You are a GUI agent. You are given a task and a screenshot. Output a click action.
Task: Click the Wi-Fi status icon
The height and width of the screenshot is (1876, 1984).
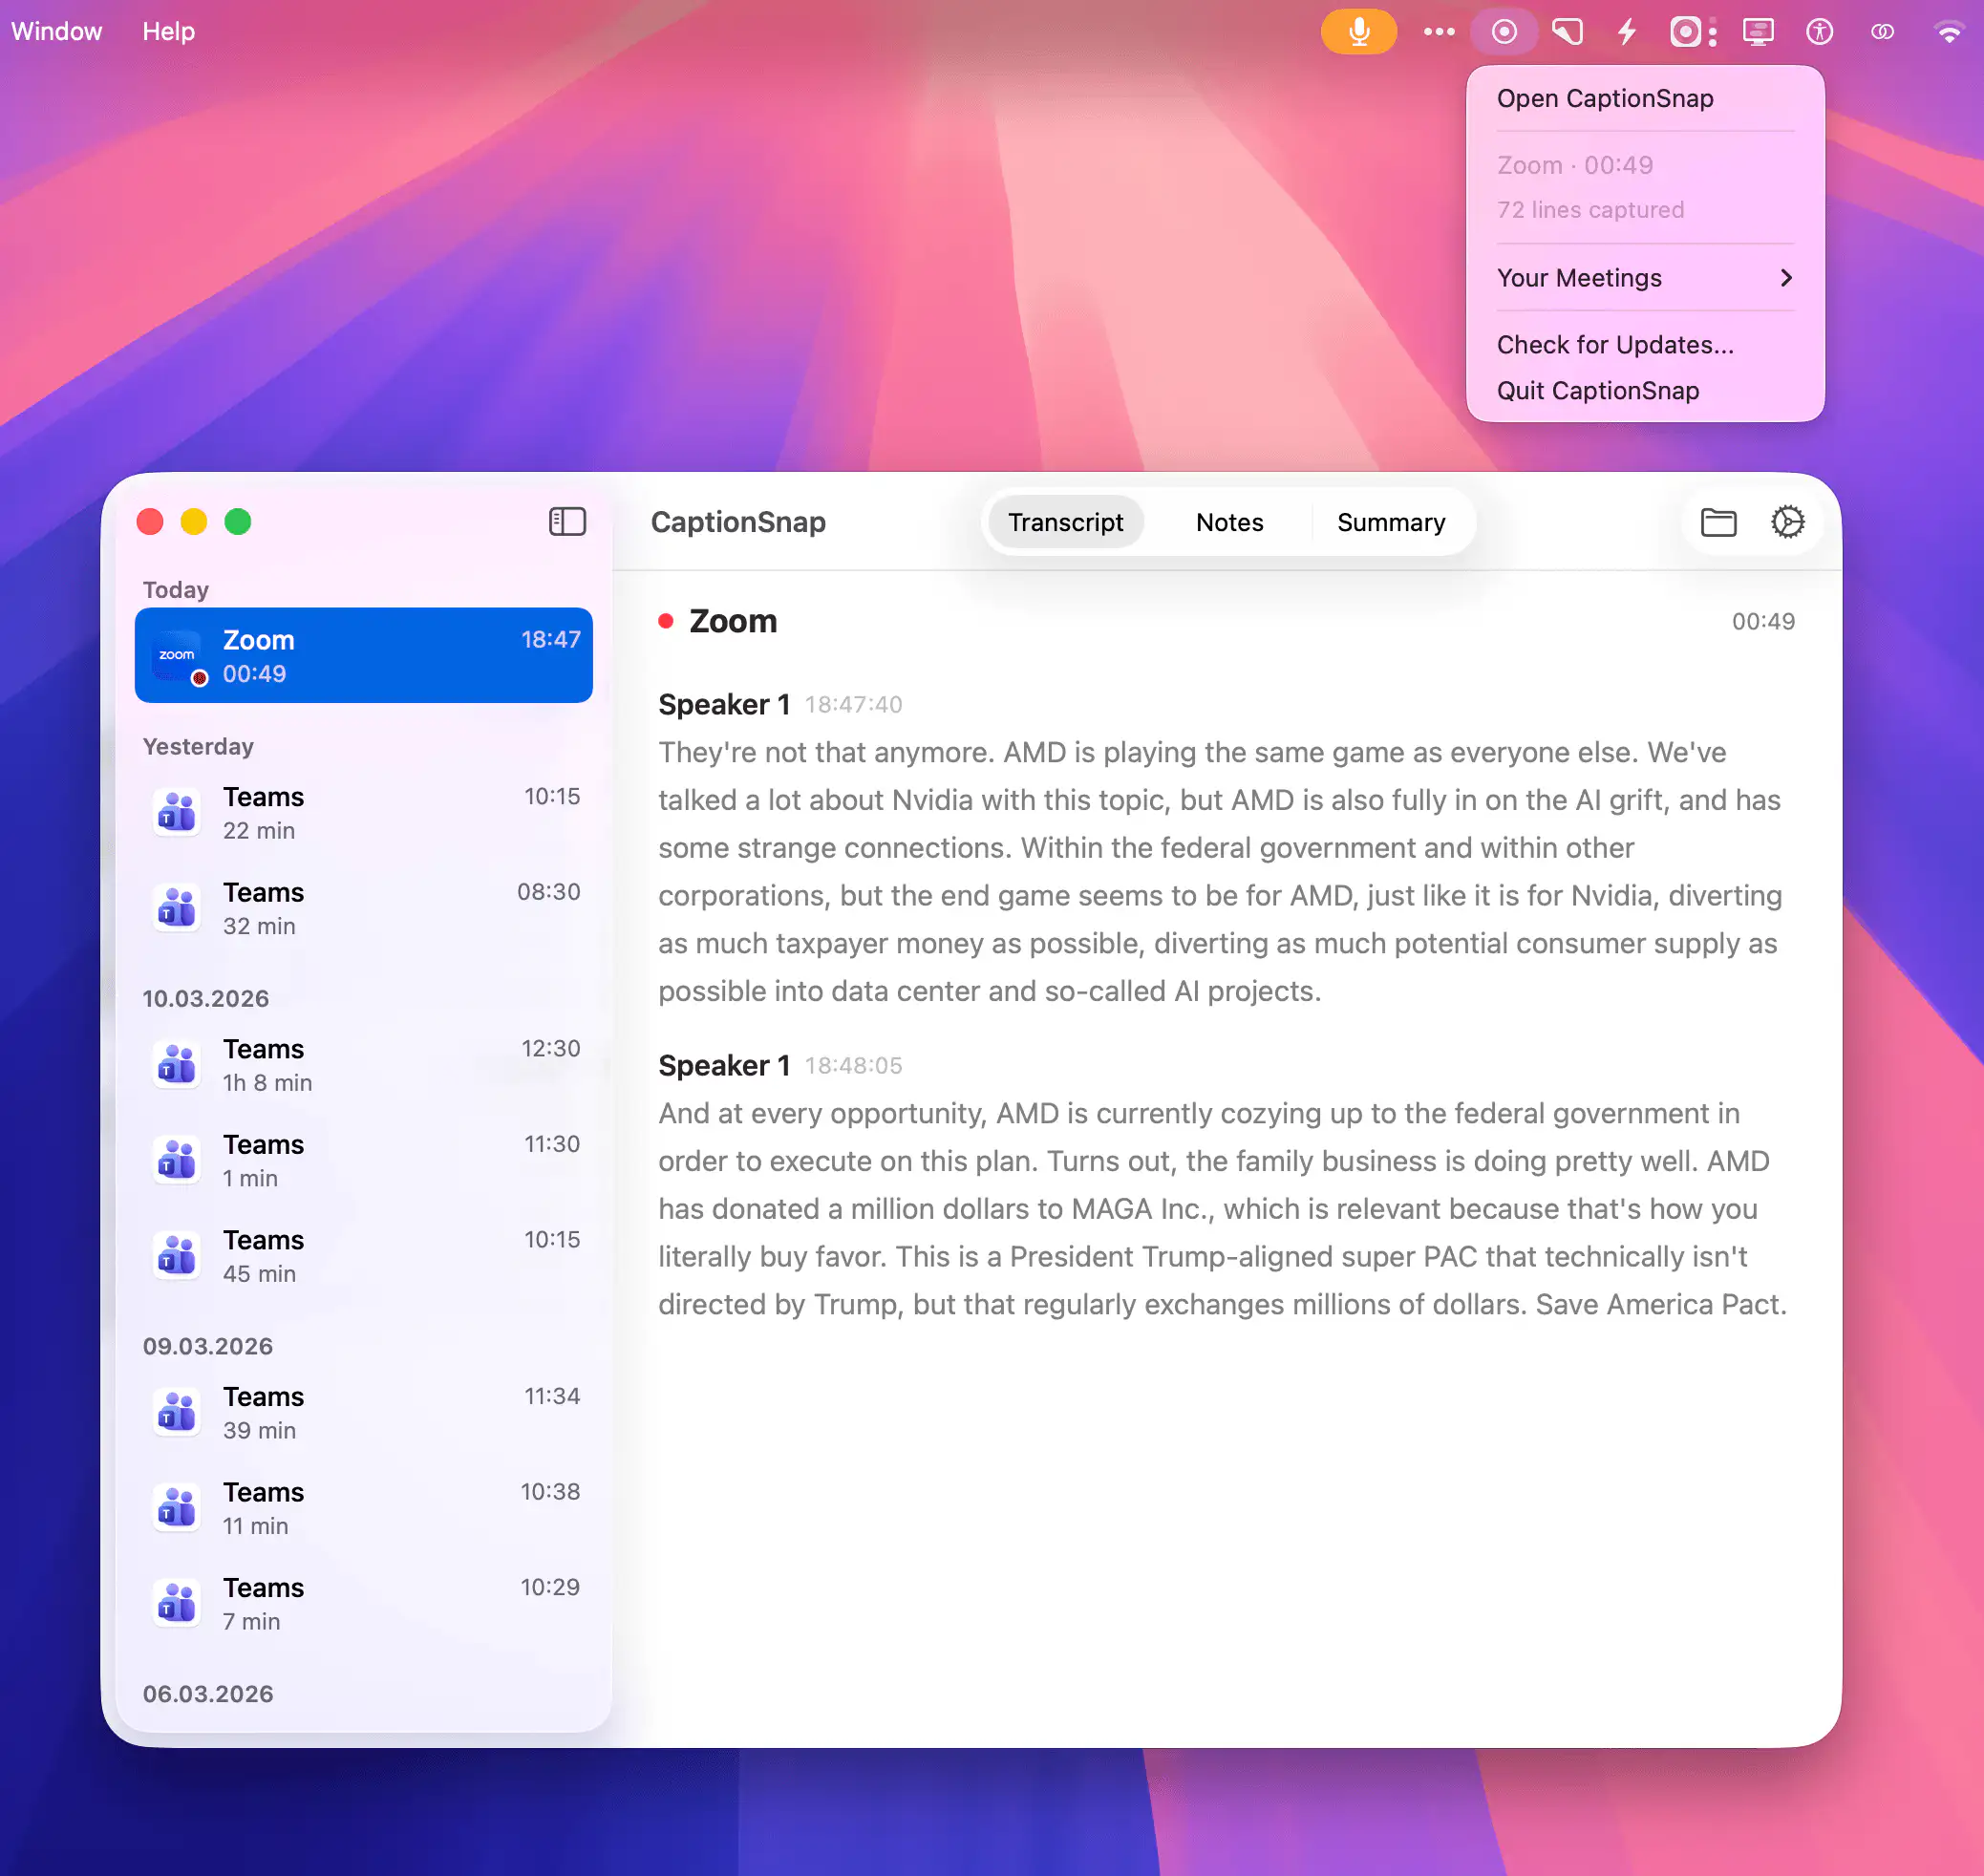tap(1948, 32)
